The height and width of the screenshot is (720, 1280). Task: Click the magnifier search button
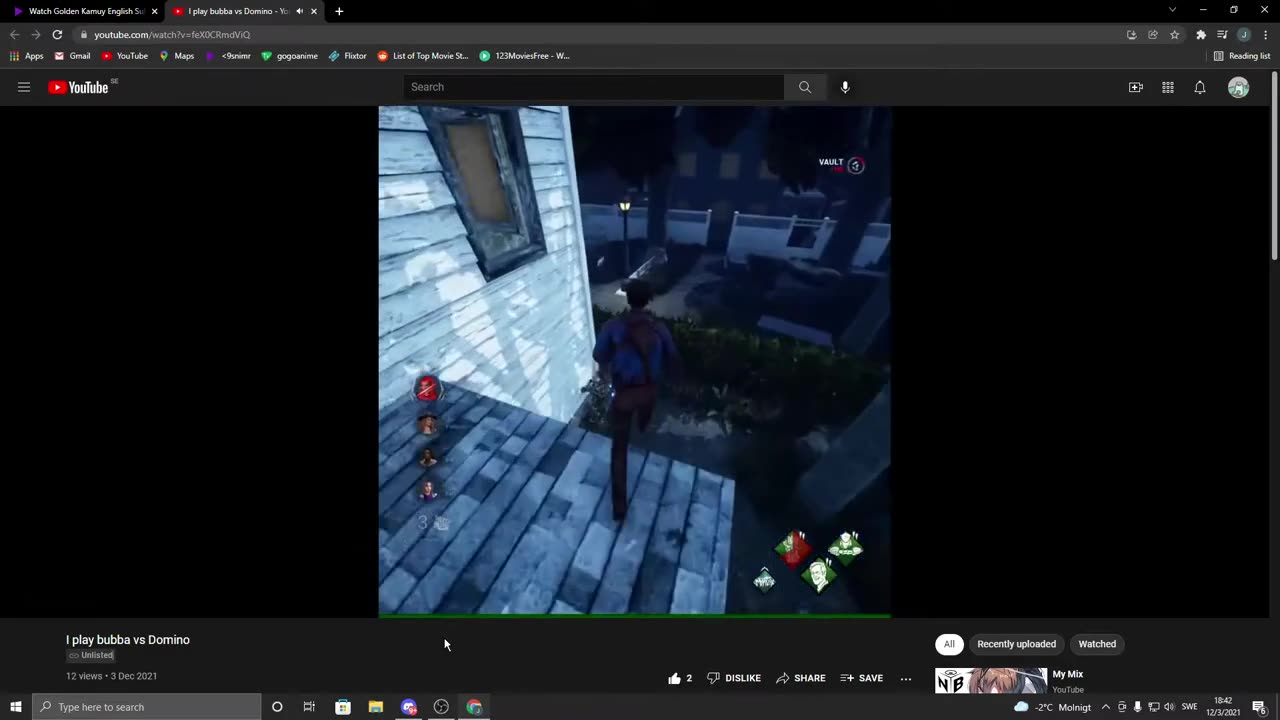pyautogui.click(x=805, y=87)
